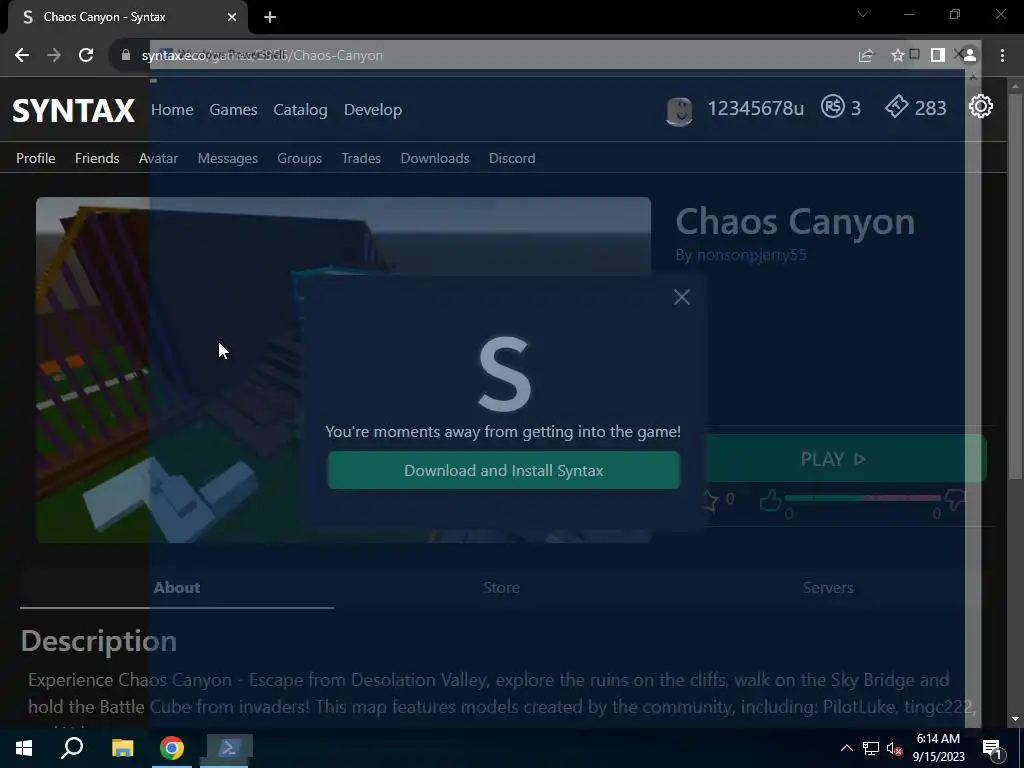1024x768 pixels.
Task: Close the install Syntax dialog
Action: tap(682, 297)
